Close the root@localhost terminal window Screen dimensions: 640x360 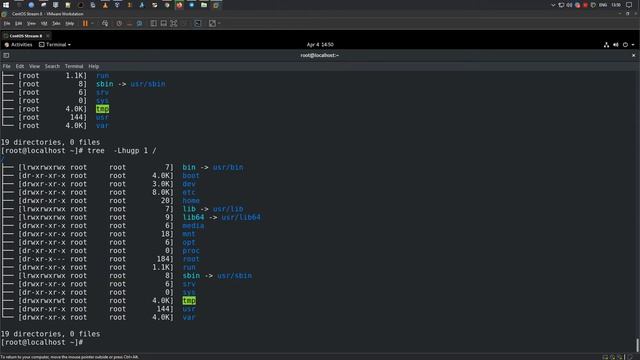(633, 55)
